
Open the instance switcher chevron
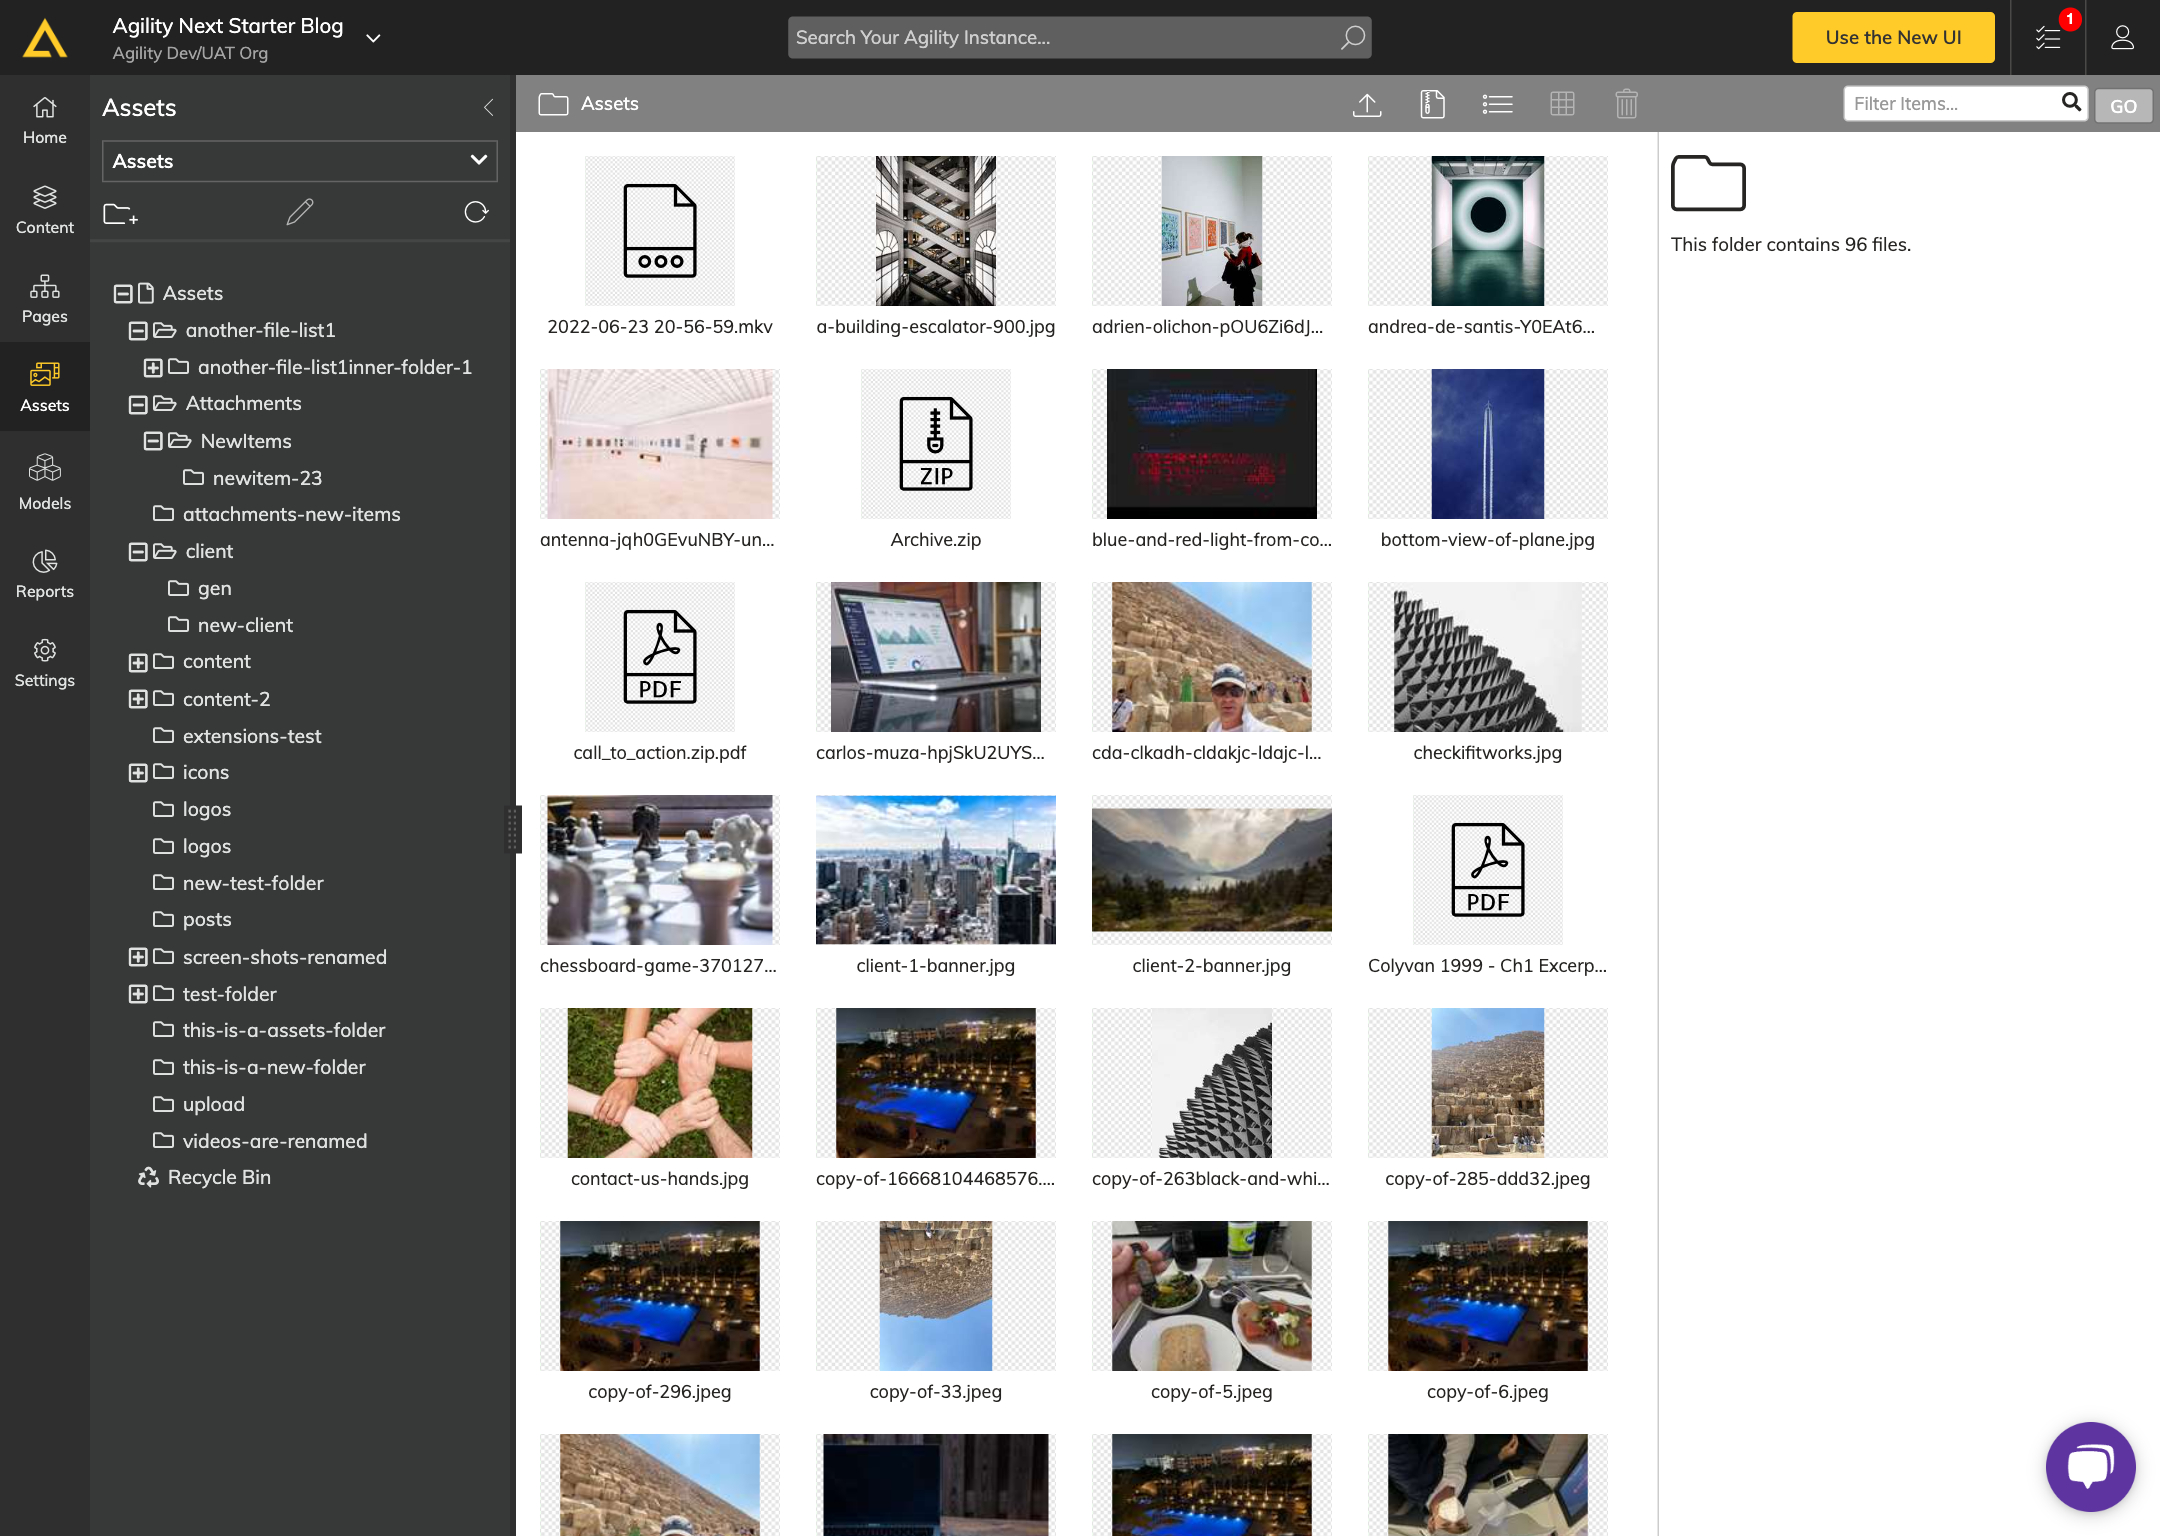(373, 38)
